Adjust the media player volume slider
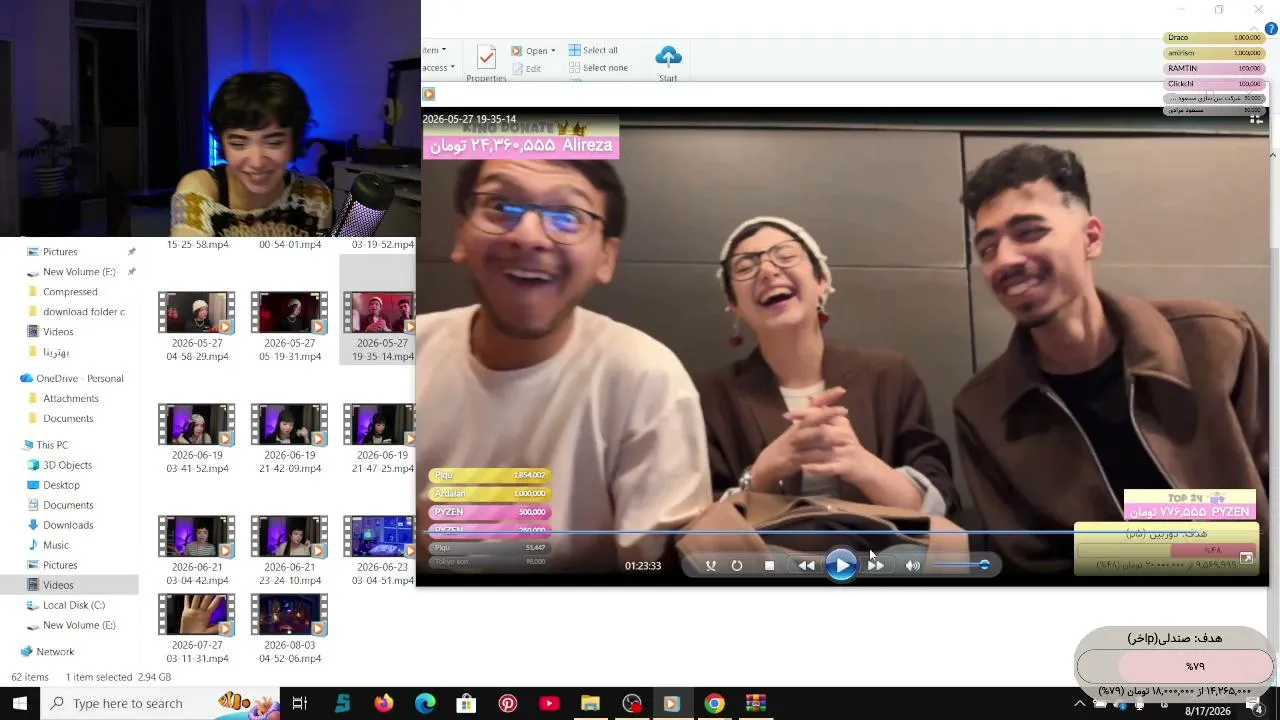The image size is (1280, 720). pyautogui.click(x=960, y=565)
